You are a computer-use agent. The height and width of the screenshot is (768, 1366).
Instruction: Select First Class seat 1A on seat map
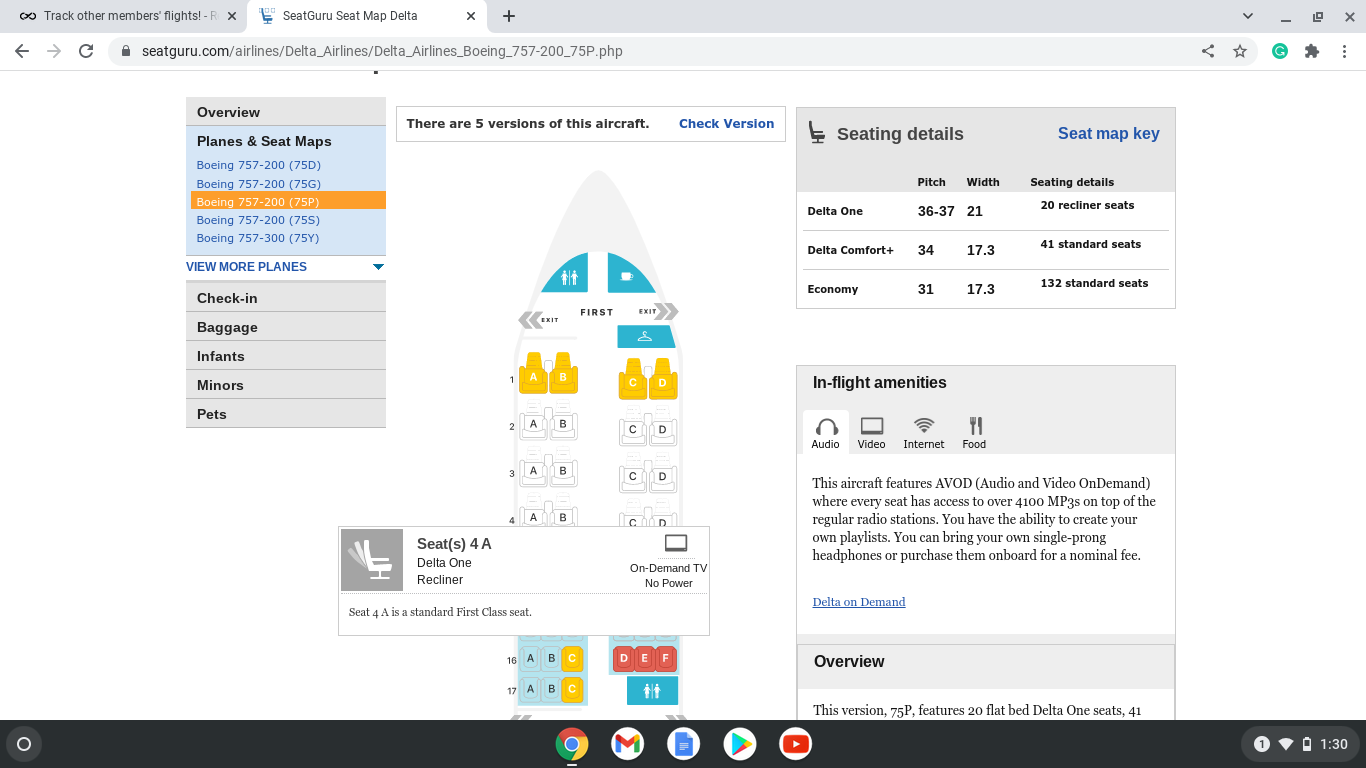pos(533,374)
